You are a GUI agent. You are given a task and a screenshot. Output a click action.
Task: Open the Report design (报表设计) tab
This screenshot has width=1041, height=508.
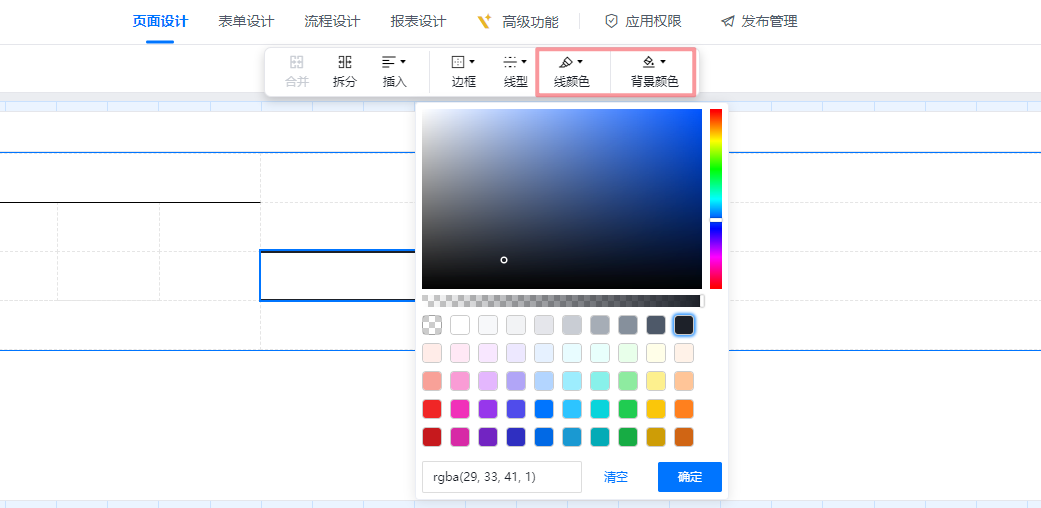pos(418,21)
